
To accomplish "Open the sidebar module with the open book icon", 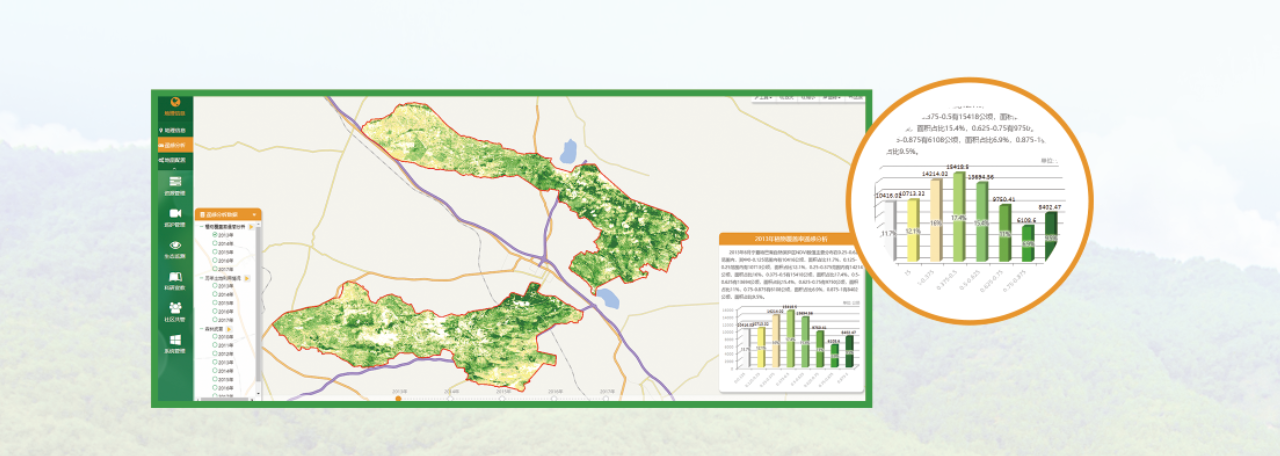I will pyautogui.click(x=175, y=278).
